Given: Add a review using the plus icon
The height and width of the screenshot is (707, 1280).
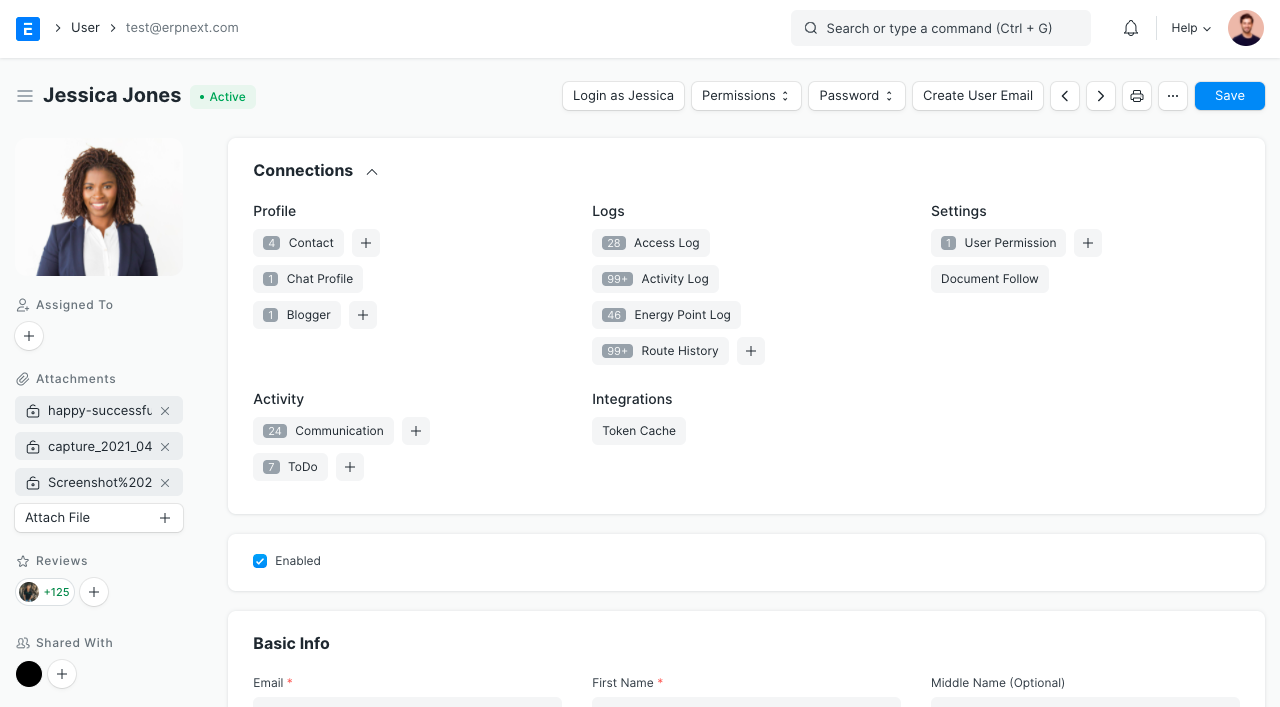Looking at the screenshot, I should coord(93,592).
